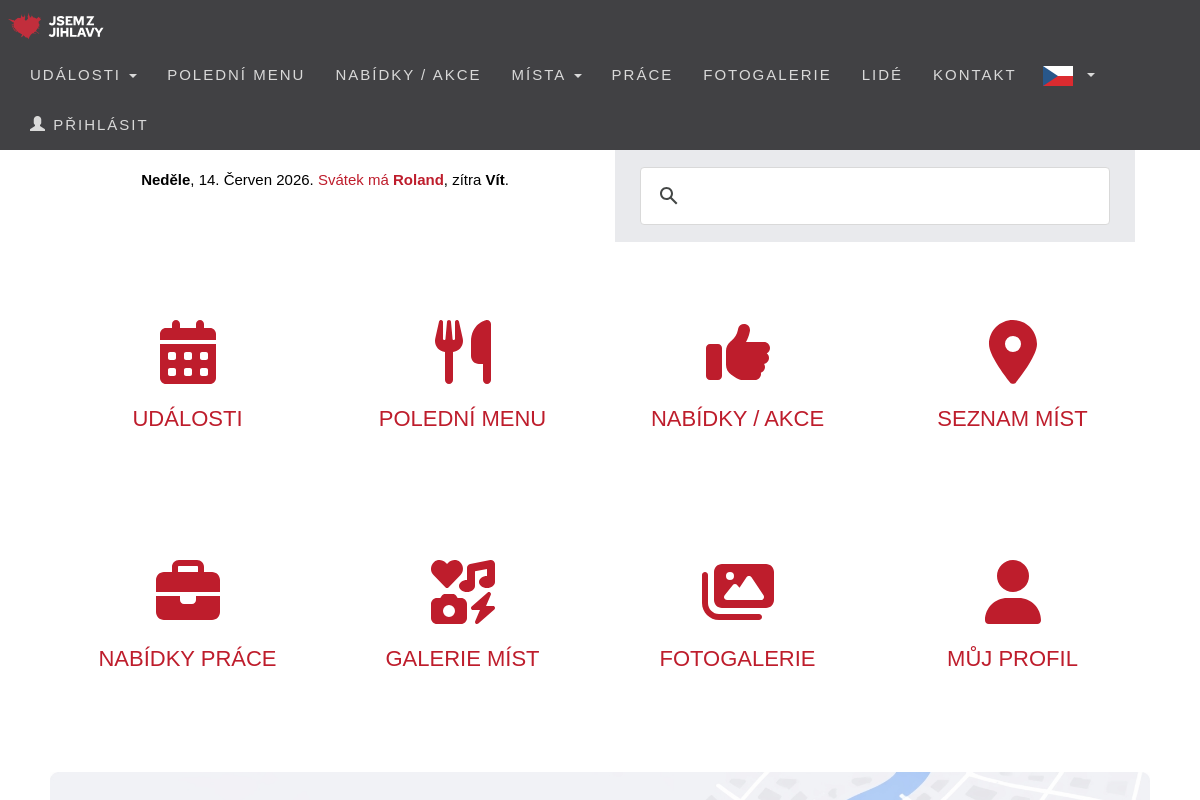Open the red calendar Události icon

click(188, 352)
